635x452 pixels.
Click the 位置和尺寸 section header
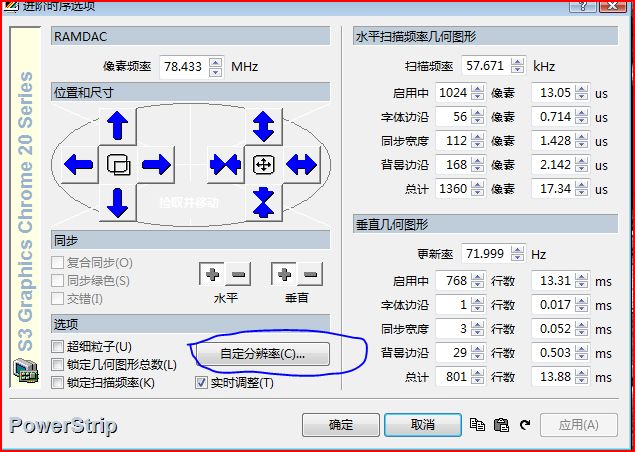190,92
